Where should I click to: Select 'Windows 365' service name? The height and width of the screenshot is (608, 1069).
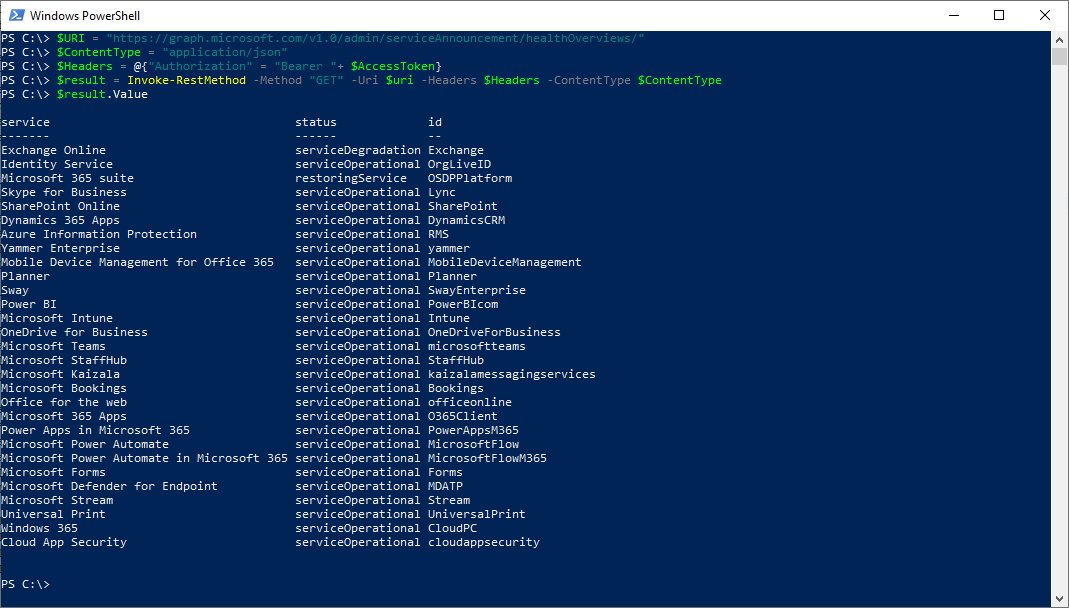point(40,528)
